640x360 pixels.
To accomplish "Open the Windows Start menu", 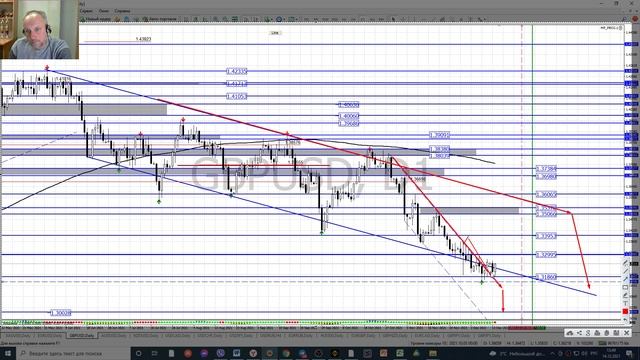I will coord(8,353).
